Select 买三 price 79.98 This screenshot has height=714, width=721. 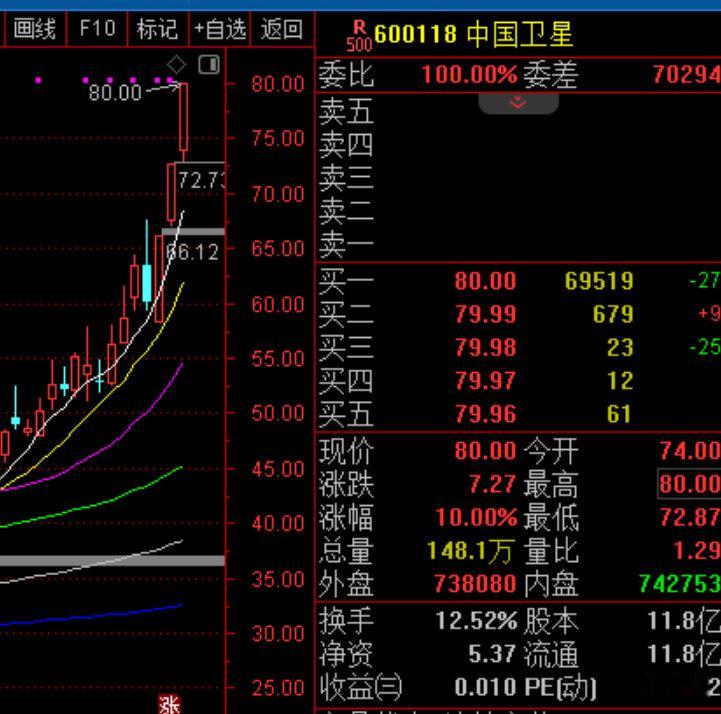[485, 348]
